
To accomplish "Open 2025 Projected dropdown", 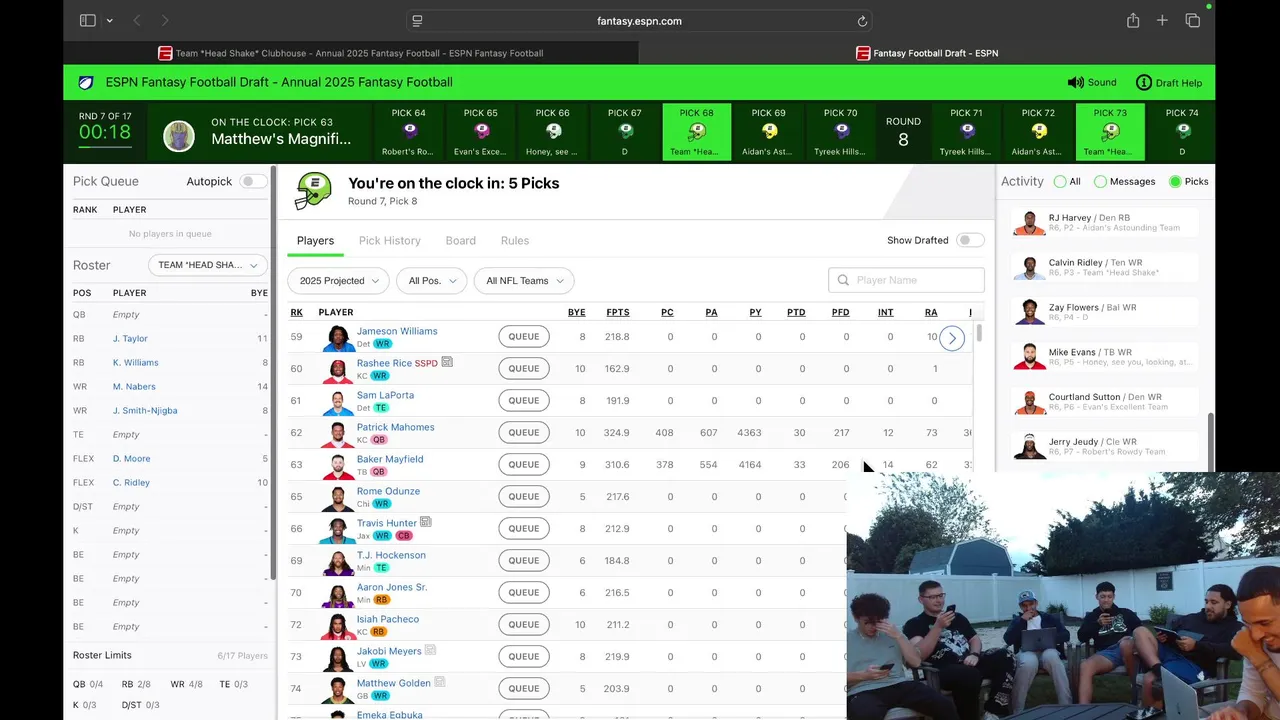I will (339, 281).
